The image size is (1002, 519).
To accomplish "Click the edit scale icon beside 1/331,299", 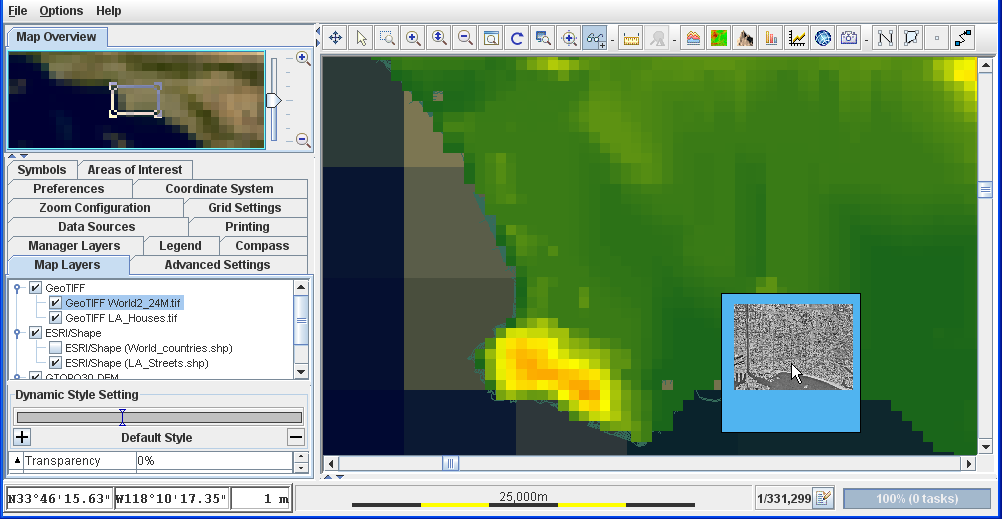I will pos(823,498).
